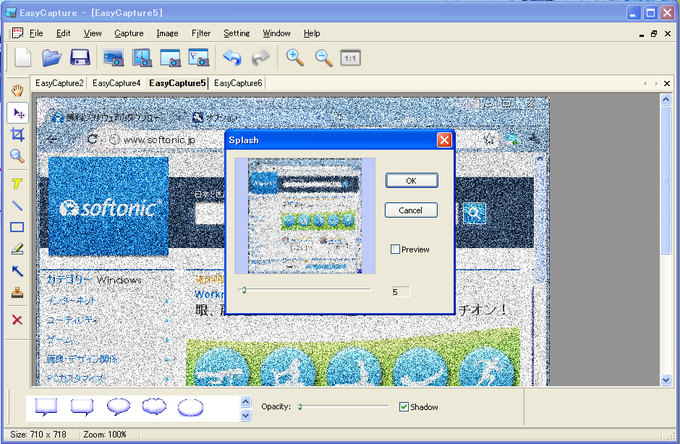Click tab strip scroll-right arrow
This screenshot has width=680, height=444.
coord(656,83)
